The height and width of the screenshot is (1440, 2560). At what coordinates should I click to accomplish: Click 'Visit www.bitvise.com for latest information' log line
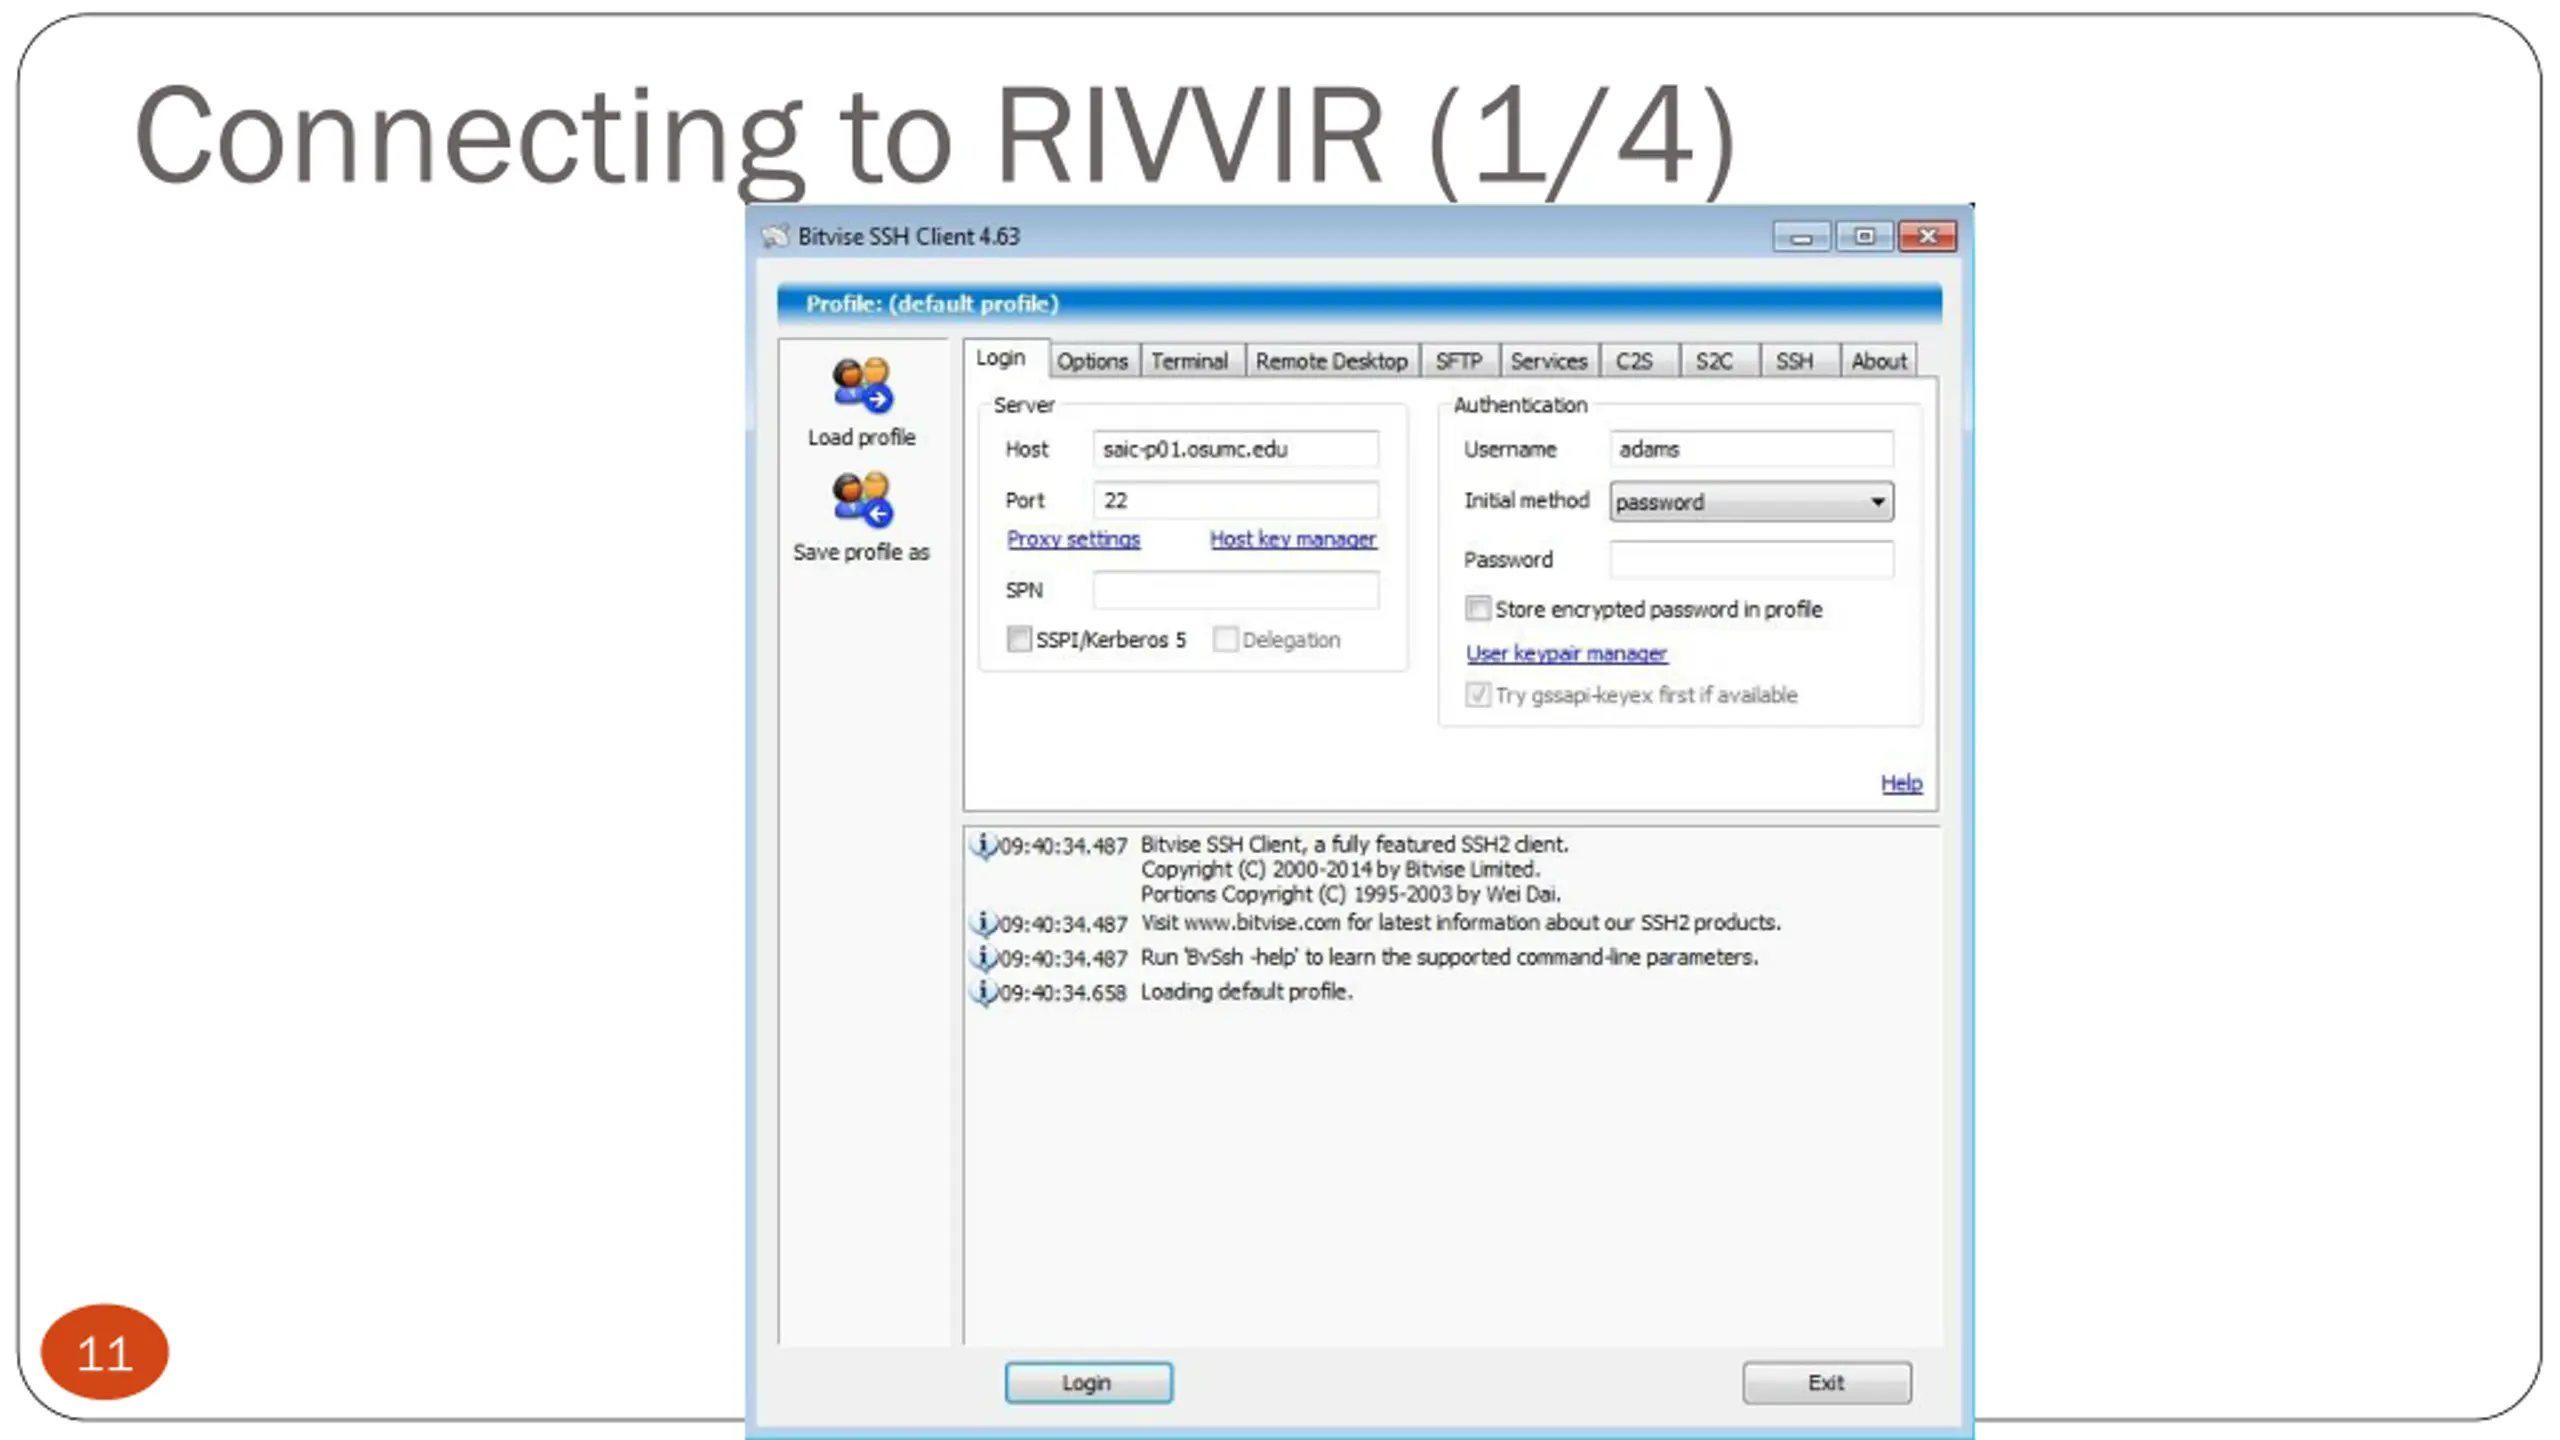click(x=1460, y=922)
